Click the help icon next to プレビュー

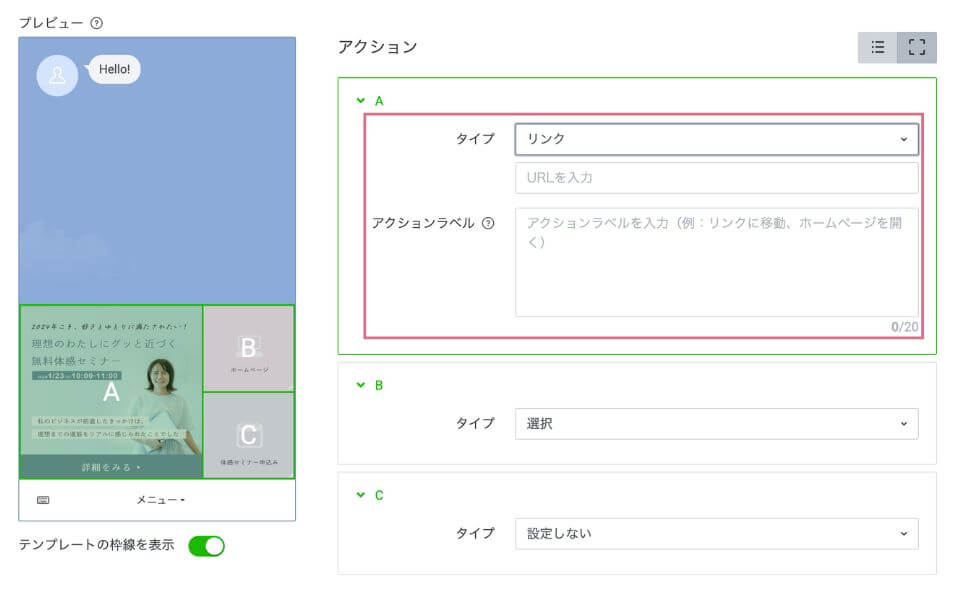coord(97,23)
